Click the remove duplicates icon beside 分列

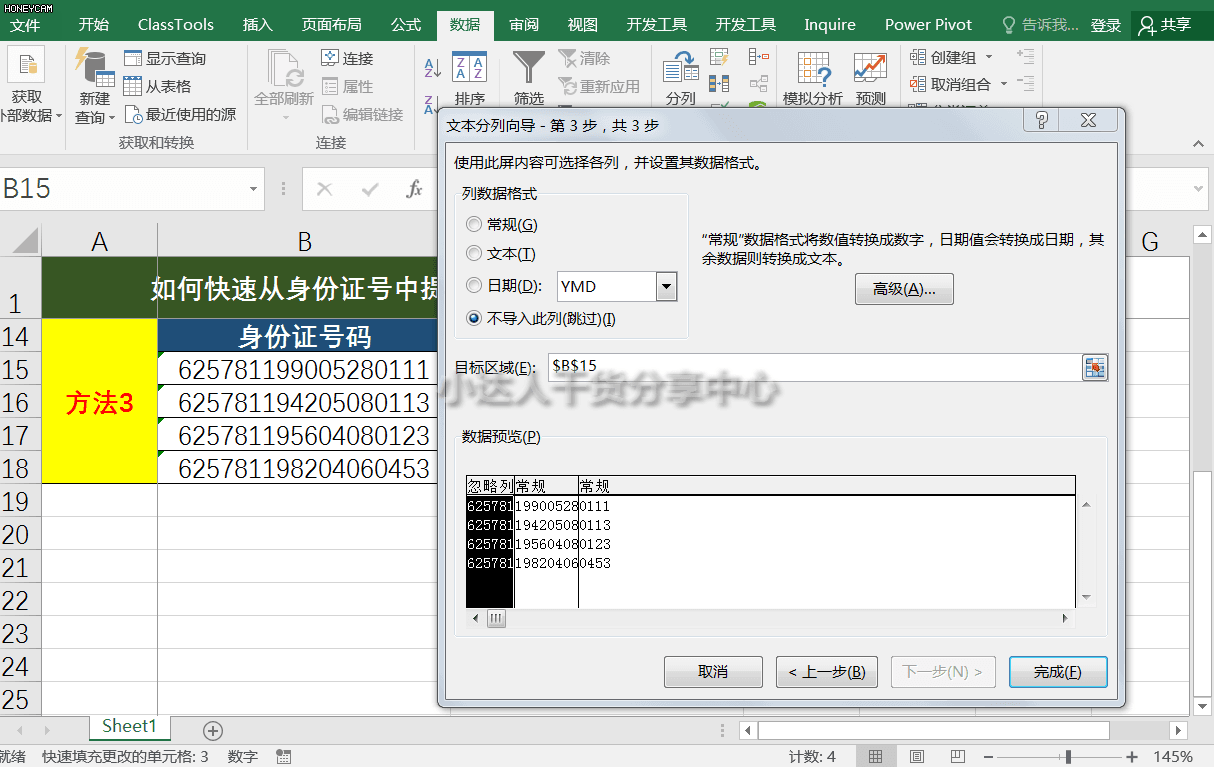pos(719,84)
